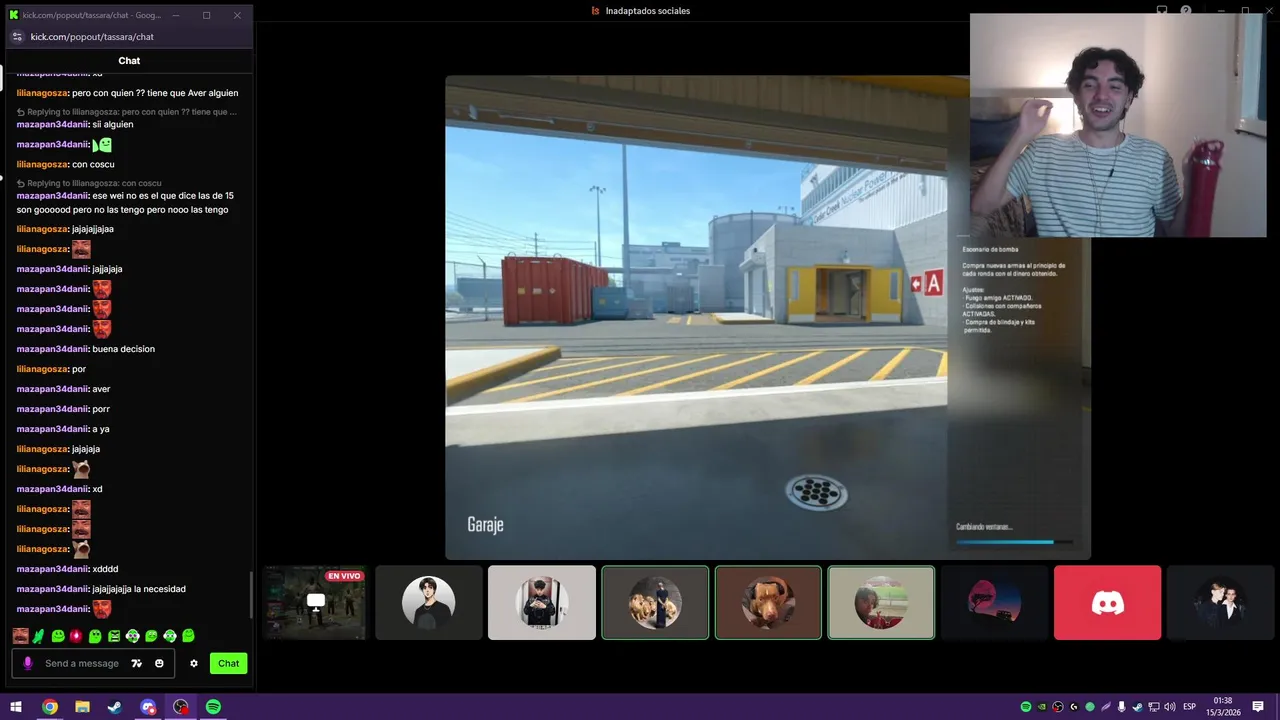Select the red Discord logo participant tile
The image size is (1280, 720).
pyautogui.click(x=1107, y=603)
